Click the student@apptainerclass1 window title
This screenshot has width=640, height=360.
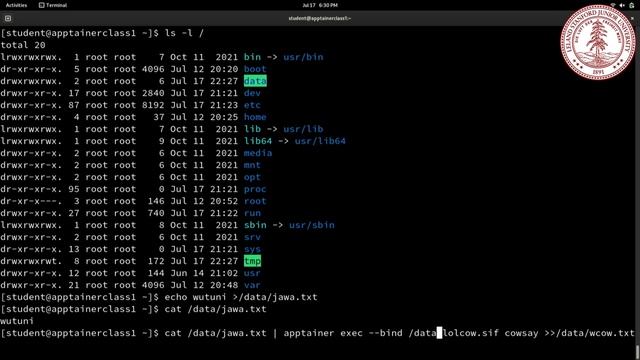(x=320, y=18)
